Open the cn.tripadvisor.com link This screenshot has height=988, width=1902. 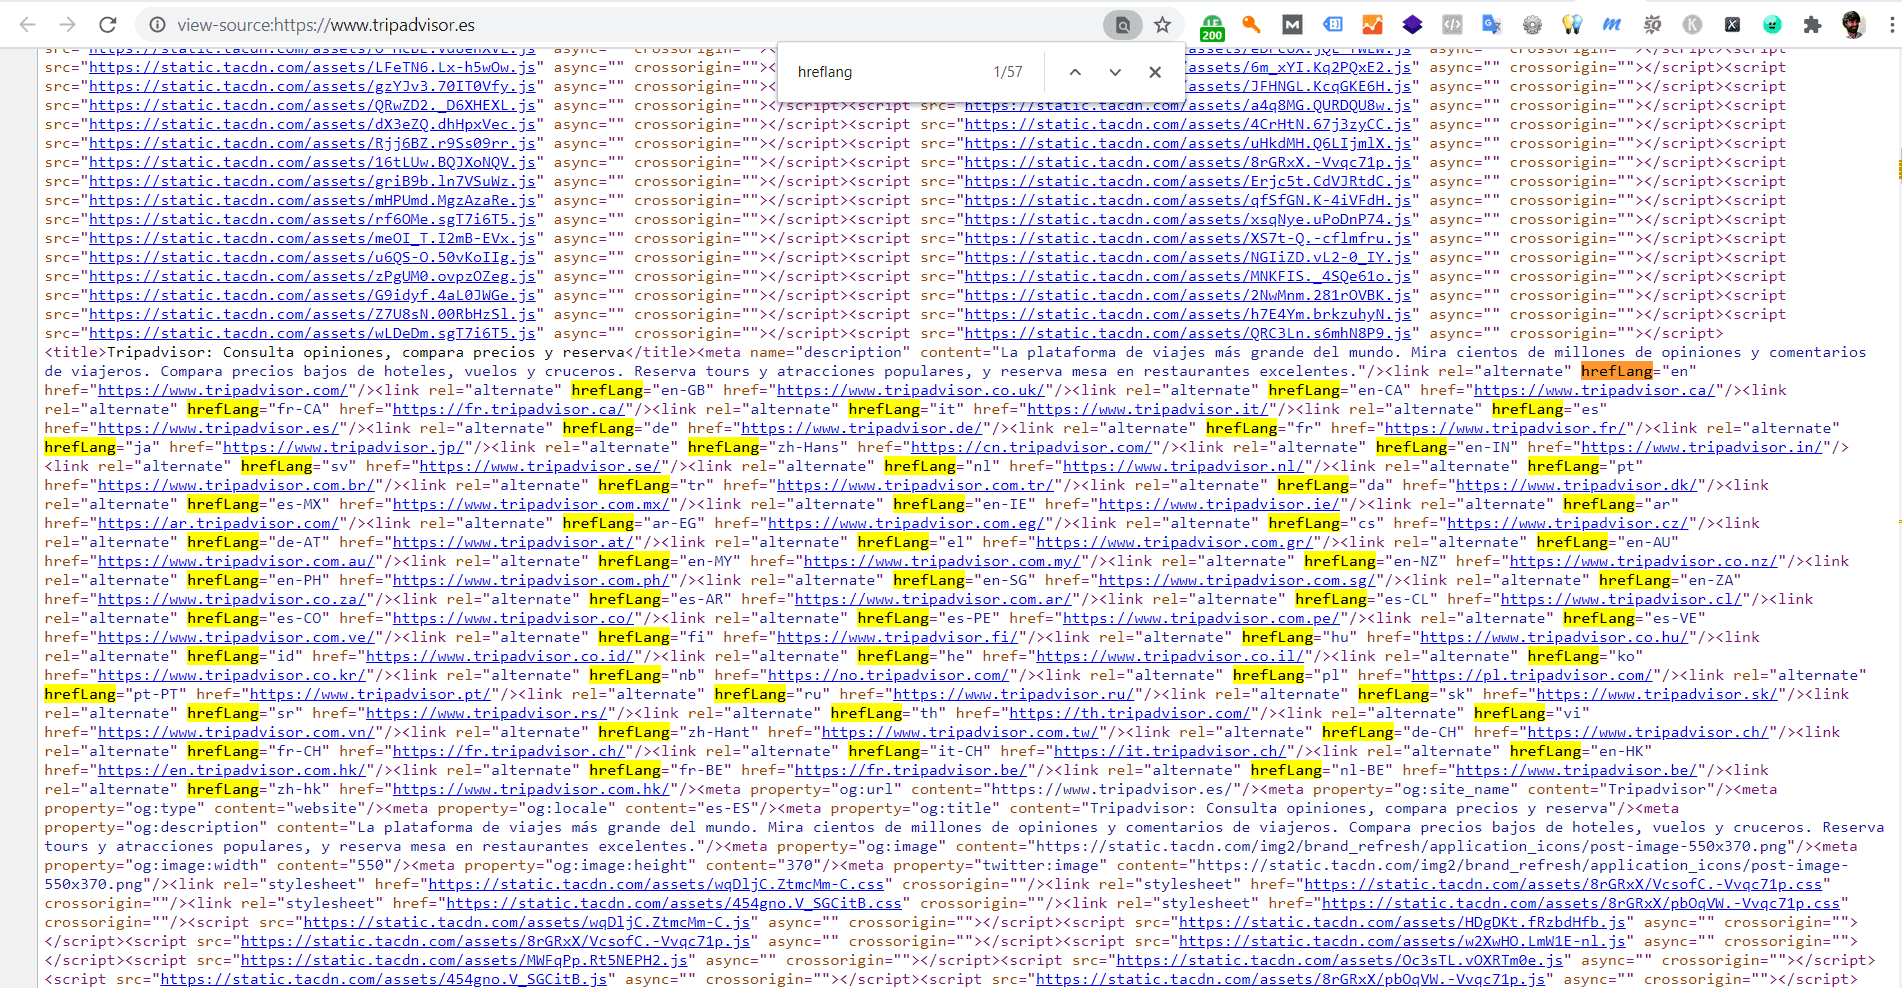[1031, 447]
